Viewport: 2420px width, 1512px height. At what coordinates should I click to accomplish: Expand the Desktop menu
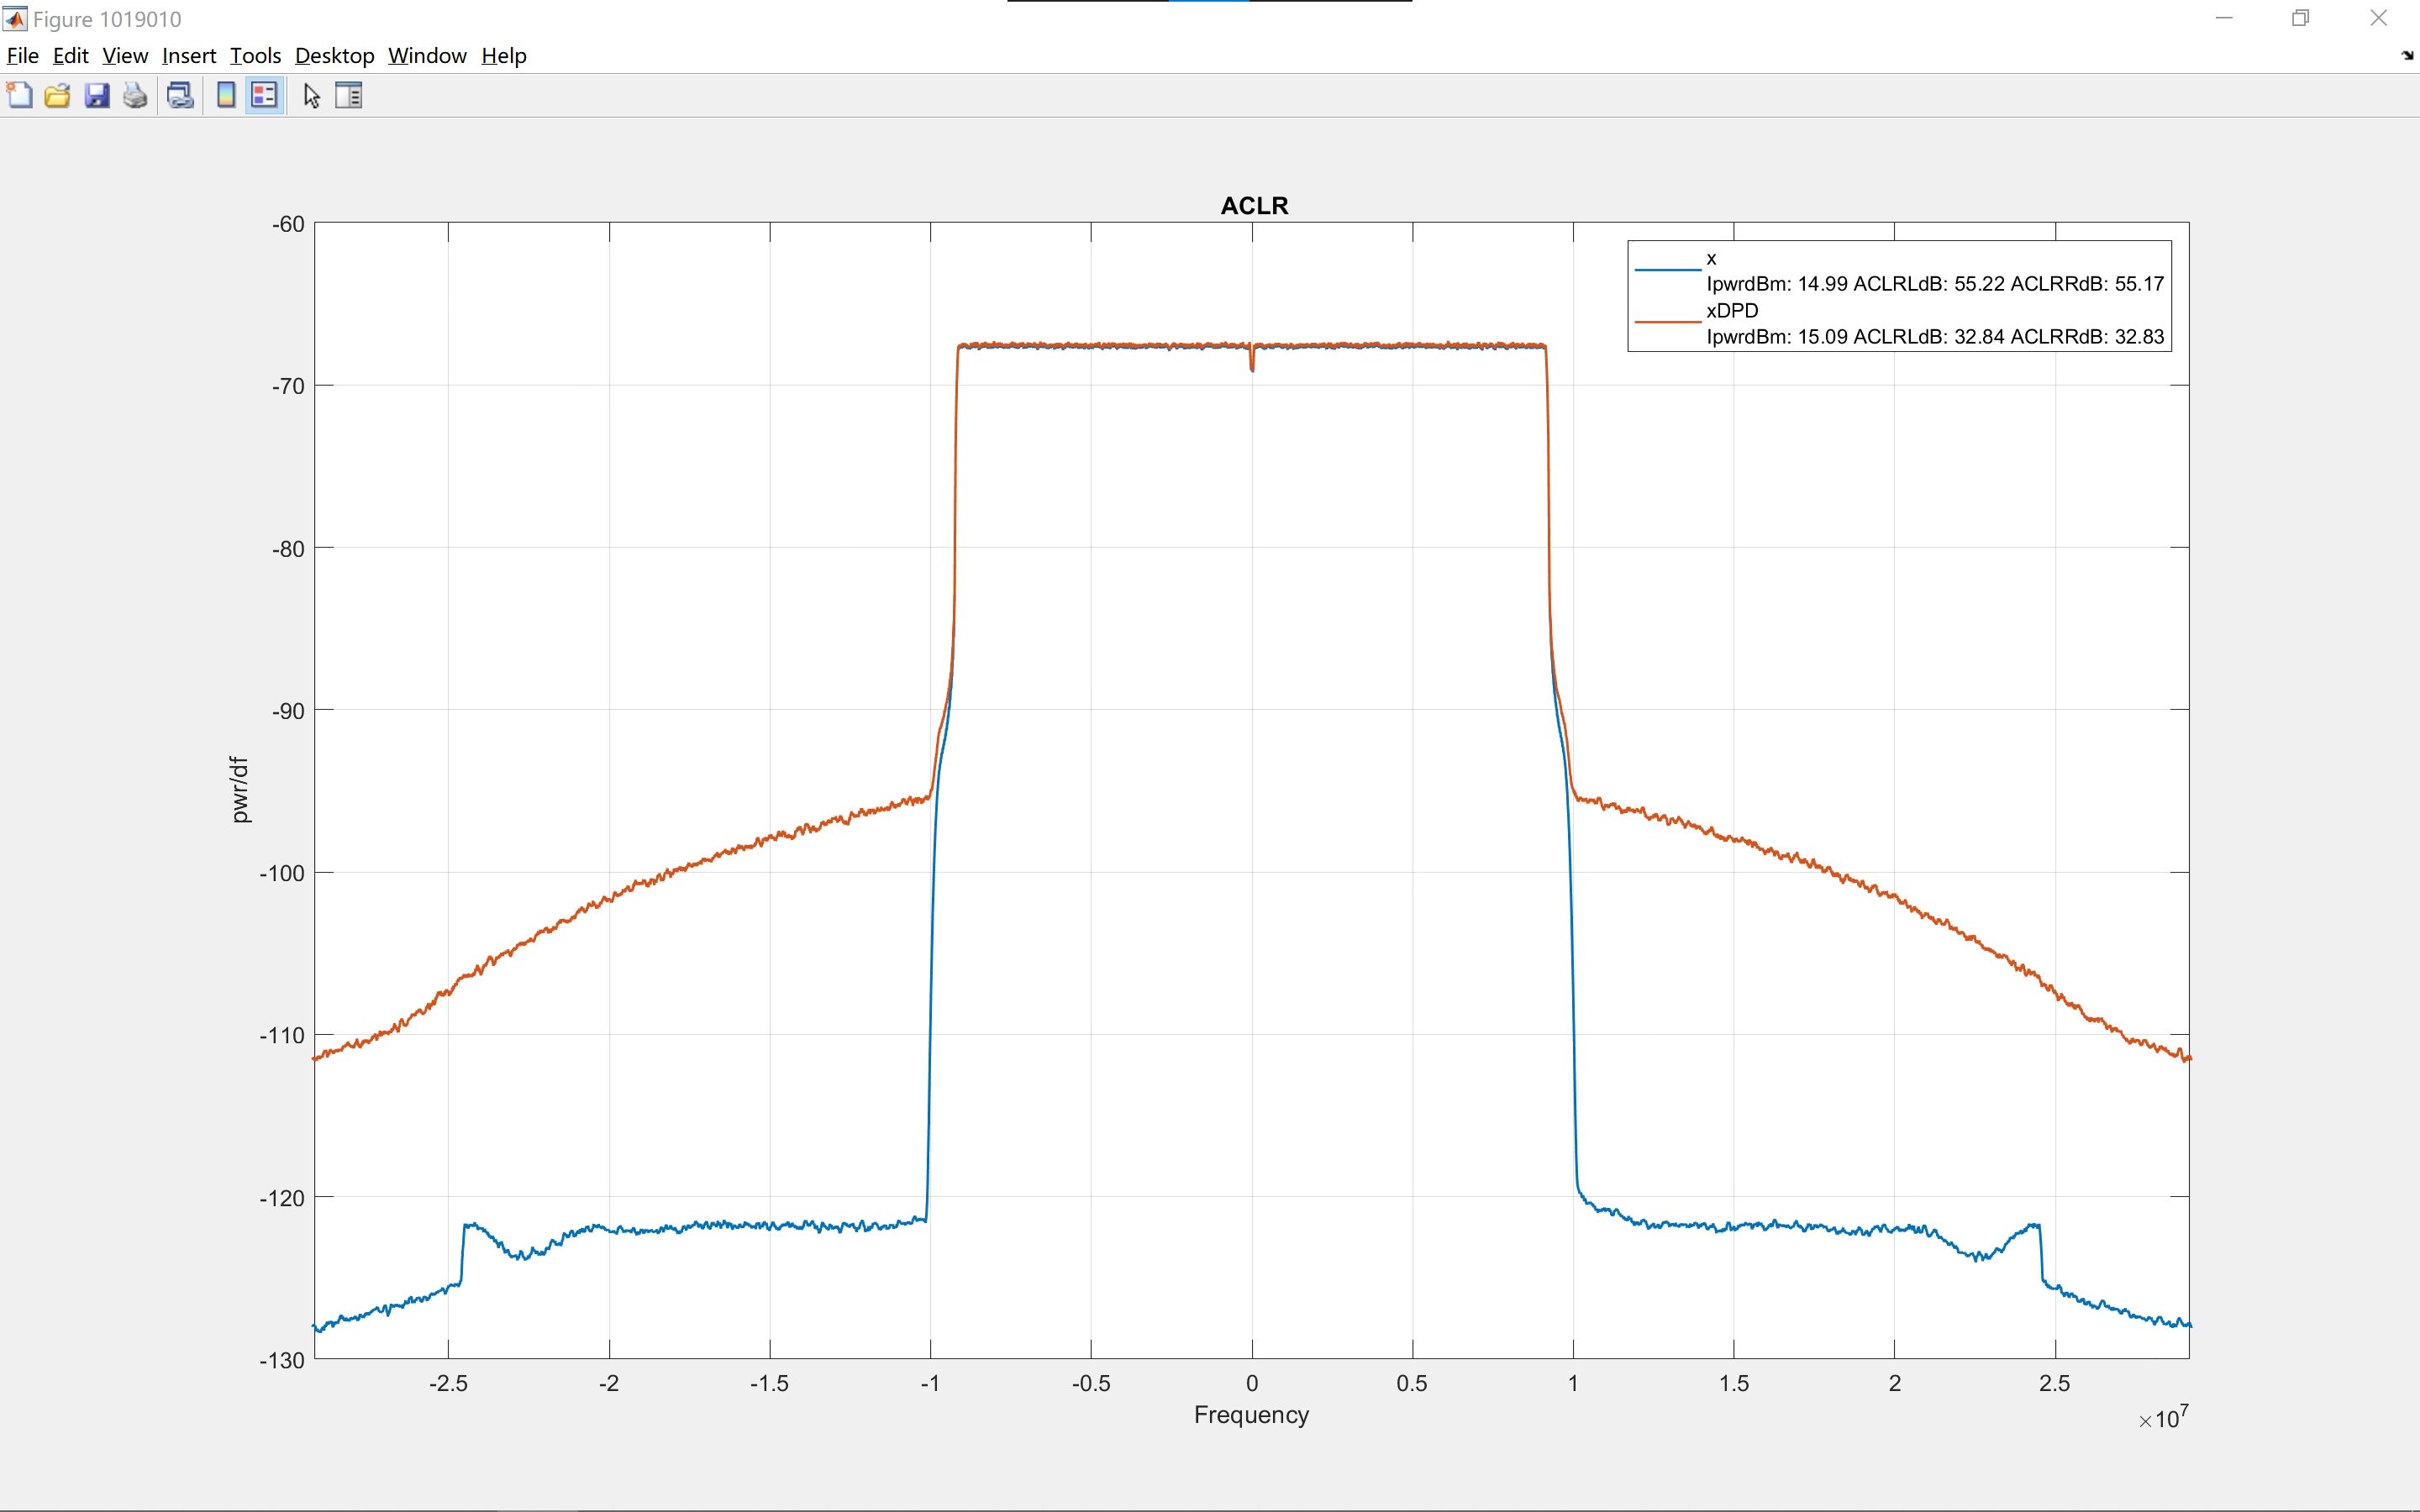point(334,56)
